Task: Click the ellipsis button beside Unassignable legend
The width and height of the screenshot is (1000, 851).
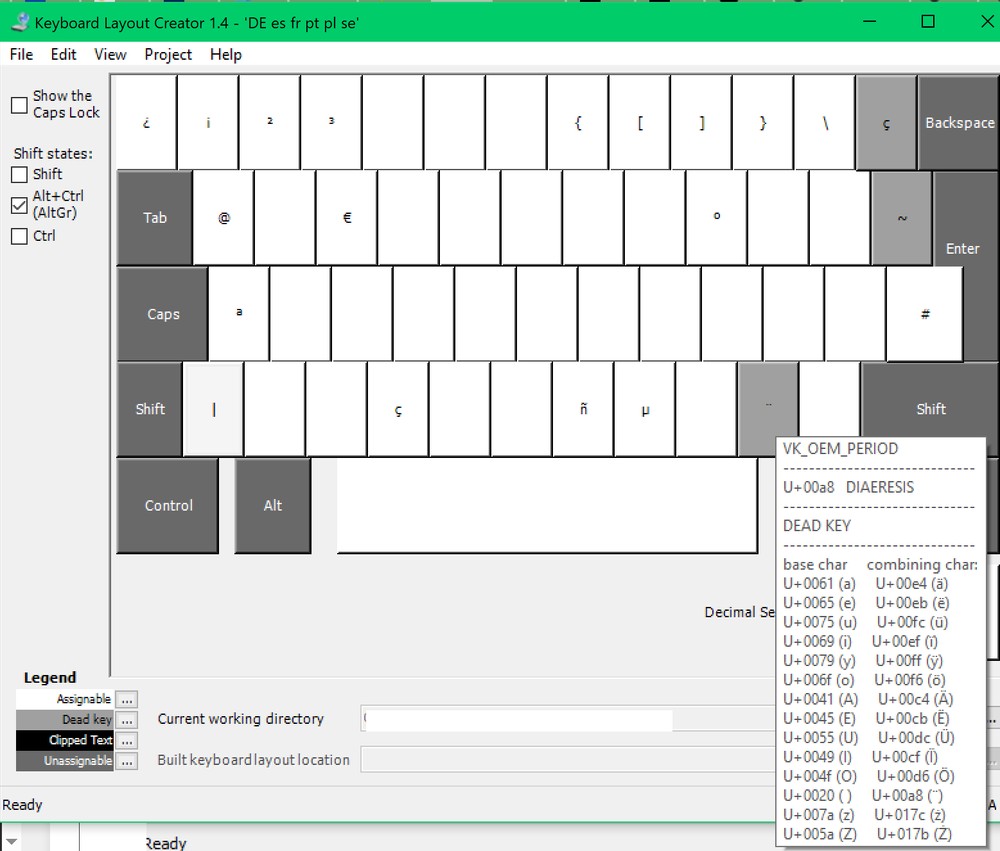Action: coord(126,761)
